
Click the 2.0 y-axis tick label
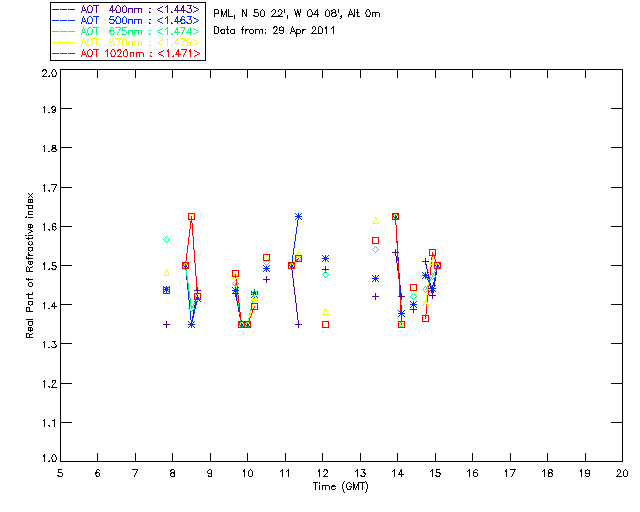click(x=49, y=73)
